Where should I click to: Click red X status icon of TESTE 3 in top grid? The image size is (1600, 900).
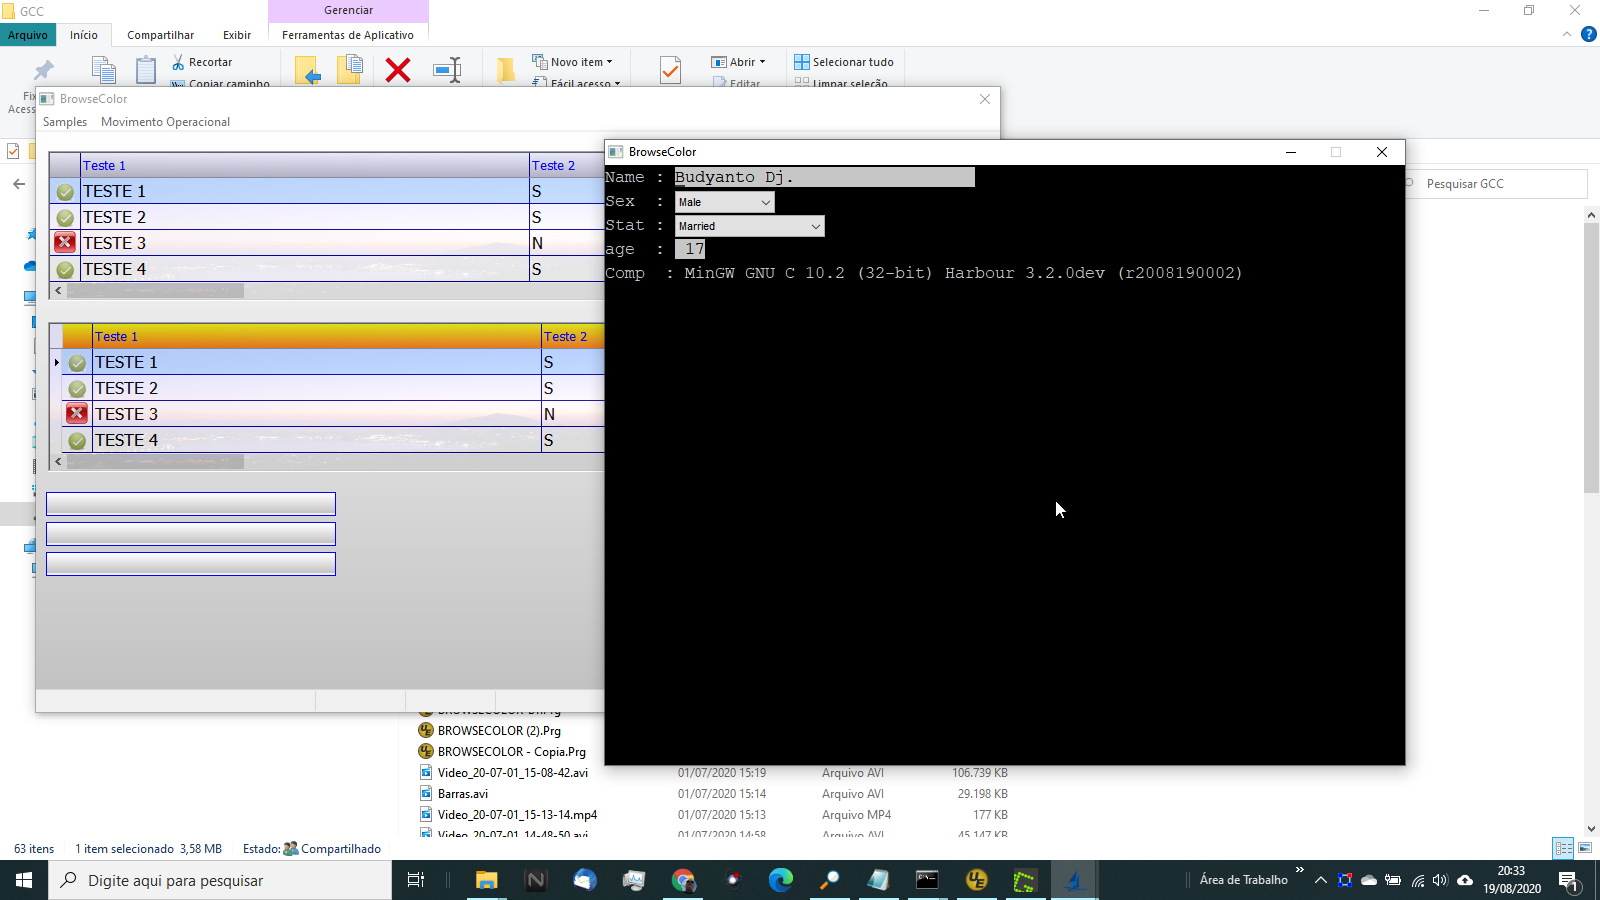point(65,243)
